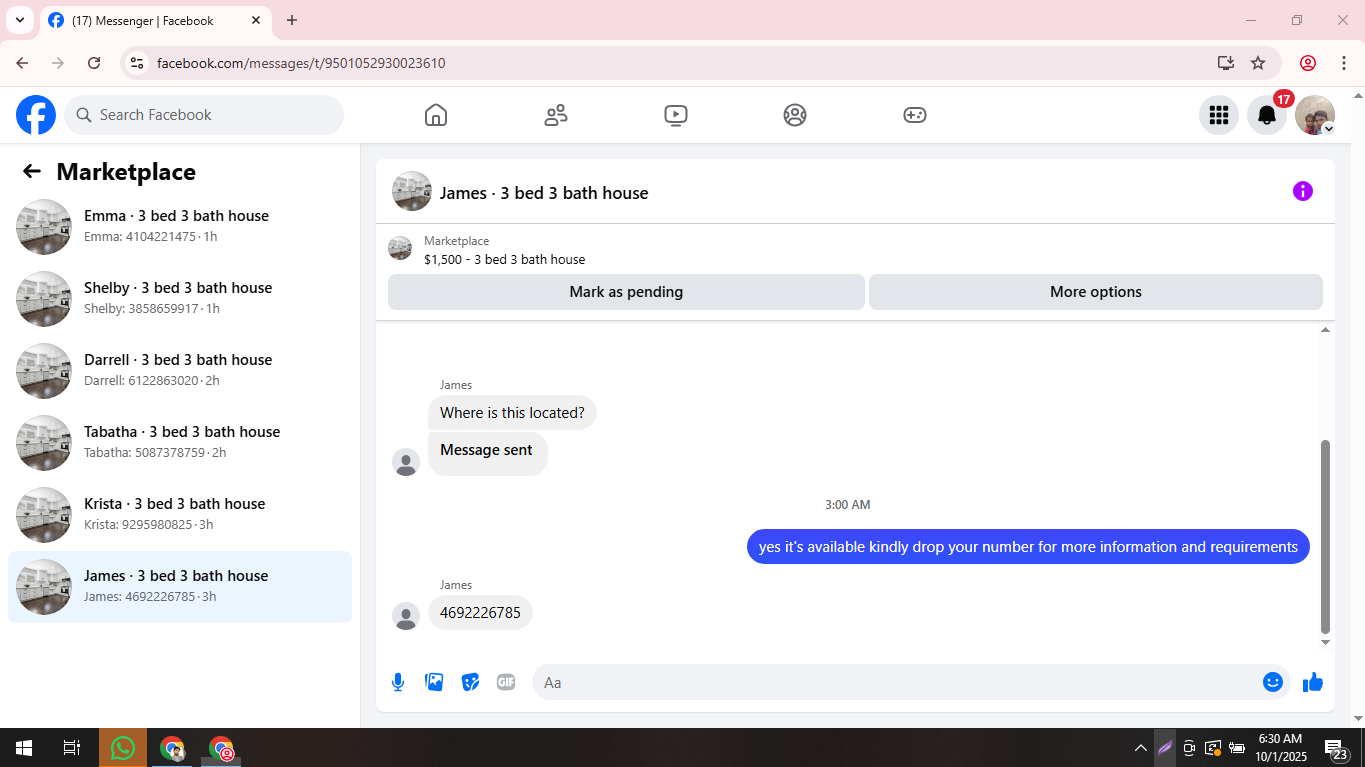1365x767 pixels.
Task: Bookmark this tab with the star
Action: (1258, 63)
